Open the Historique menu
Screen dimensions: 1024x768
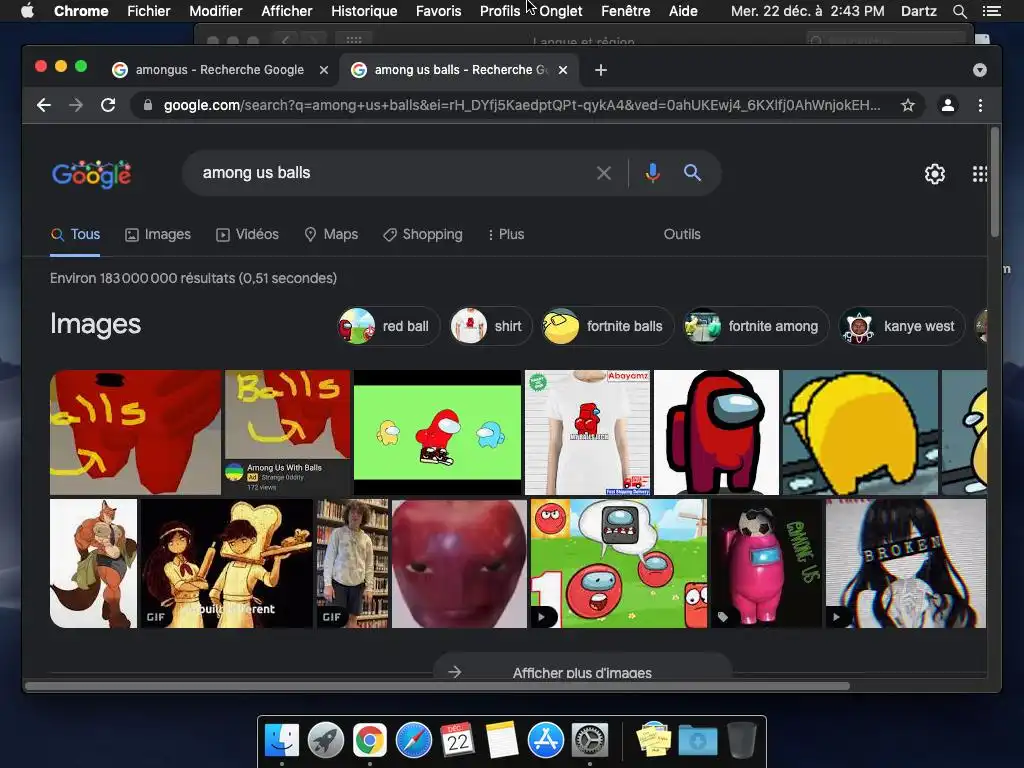click(364, 11)
